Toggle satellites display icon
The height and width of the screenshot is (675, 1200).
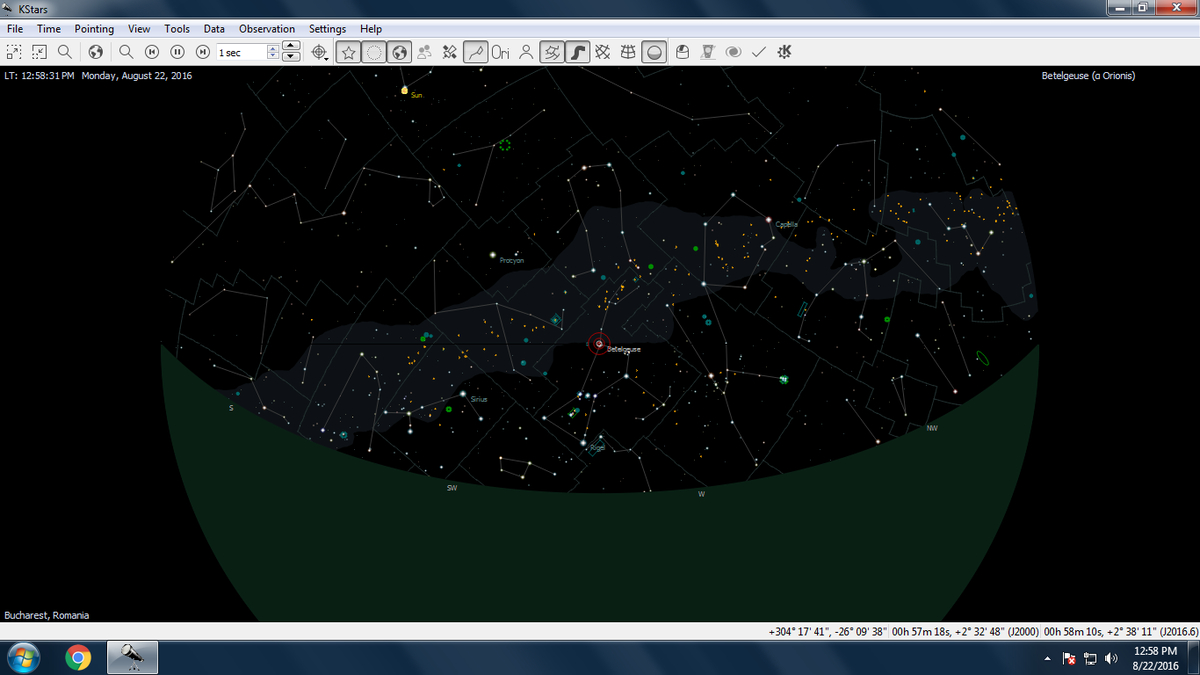coord(450,52)
